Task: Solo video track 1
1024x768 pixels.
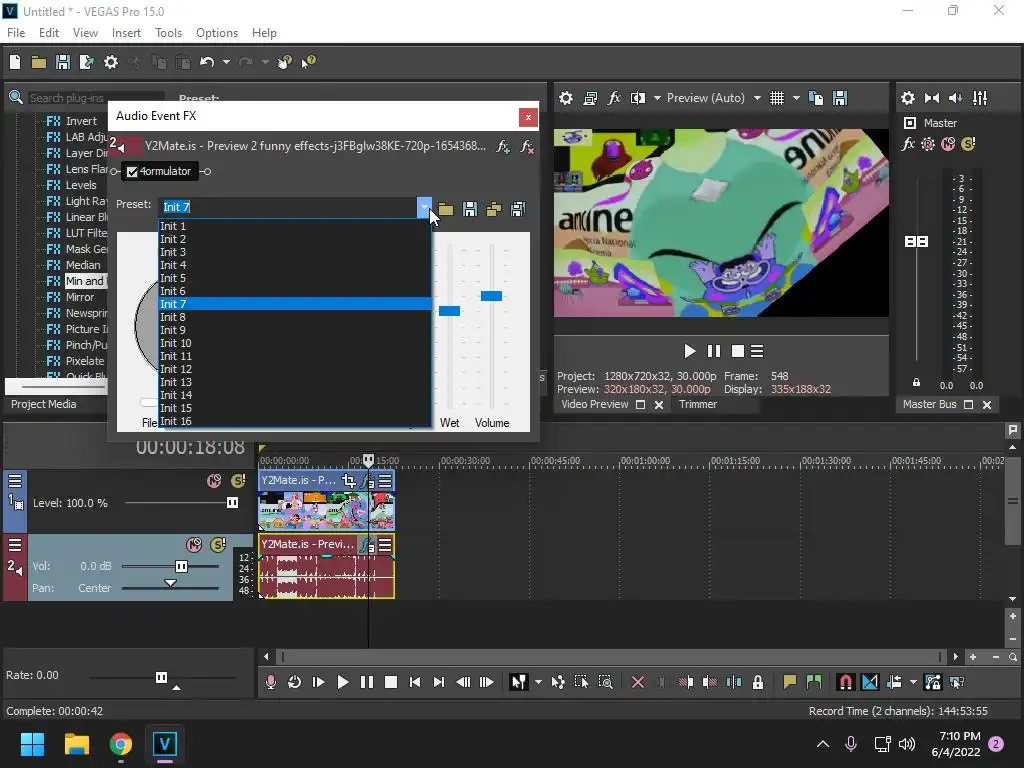Action: coord(238,481)
